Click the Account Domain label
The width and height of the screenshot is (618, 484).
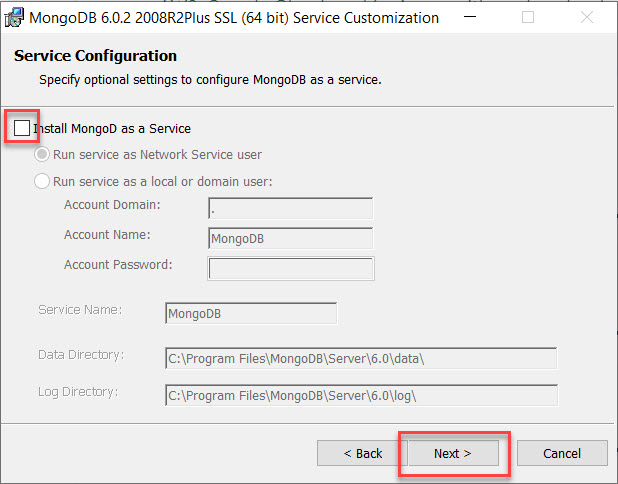112,205
